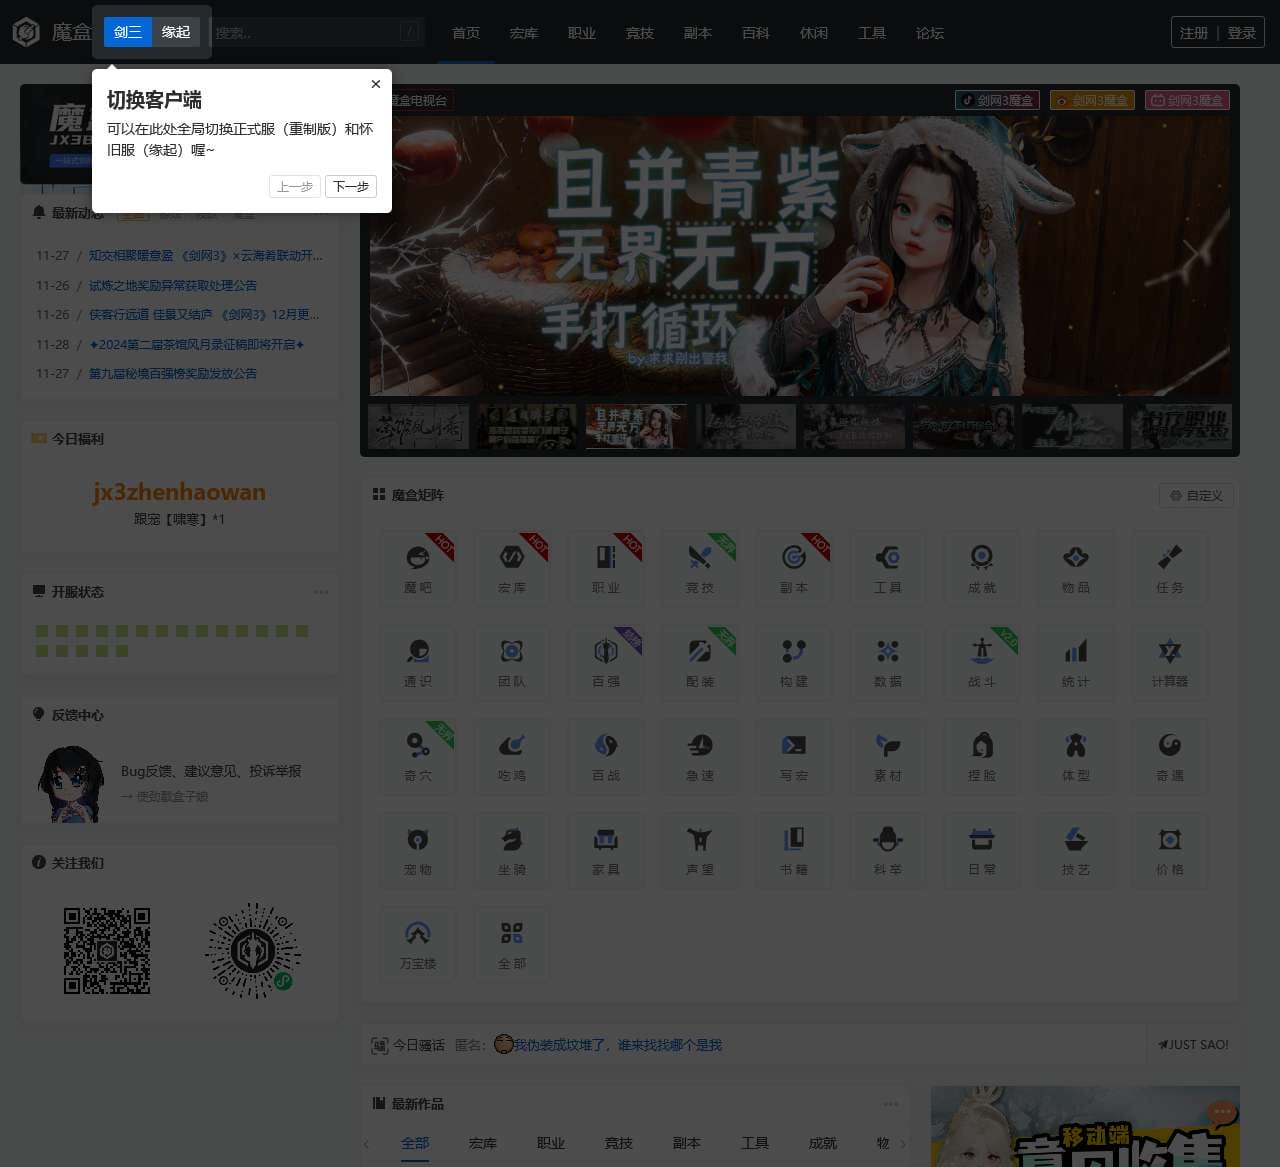Screen dimensions: 1280x1167
Task: Open the 统计 statistics tile
Action: [x=1076, y=661]
